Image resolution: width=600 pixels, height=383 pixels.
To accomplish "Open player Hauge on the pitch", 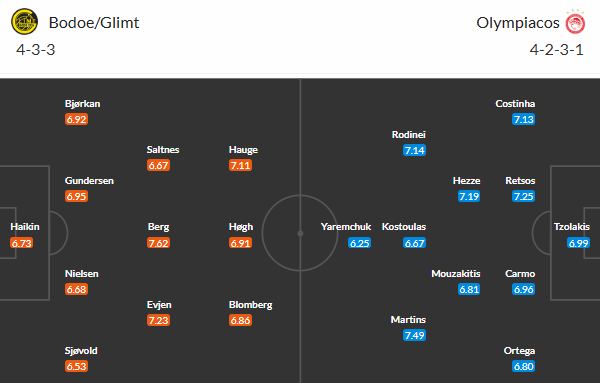I will (243, 150).
